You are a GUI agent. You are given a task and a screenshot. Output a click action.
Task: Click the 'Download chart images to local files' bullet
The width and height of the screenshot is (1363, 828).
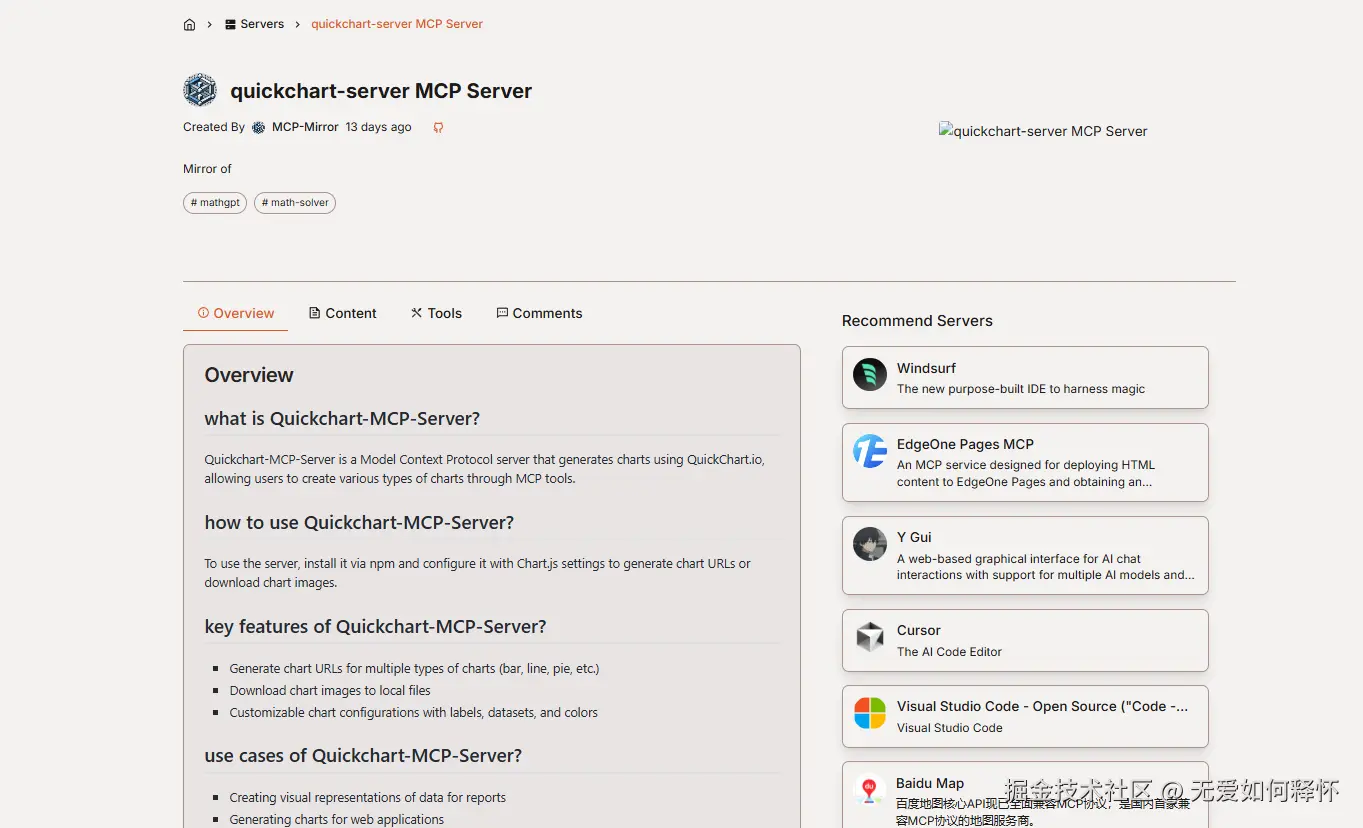point(330,691)
